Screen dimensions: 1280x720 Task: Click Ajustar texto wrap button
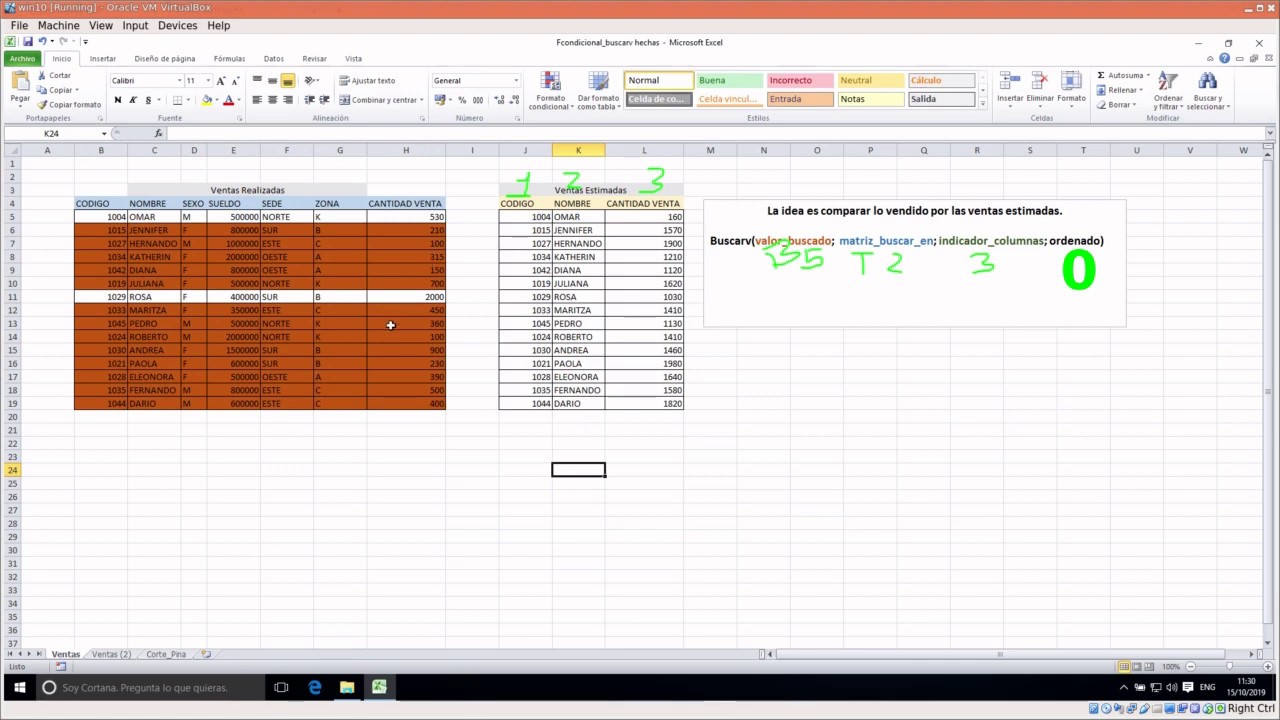[367, 81]
